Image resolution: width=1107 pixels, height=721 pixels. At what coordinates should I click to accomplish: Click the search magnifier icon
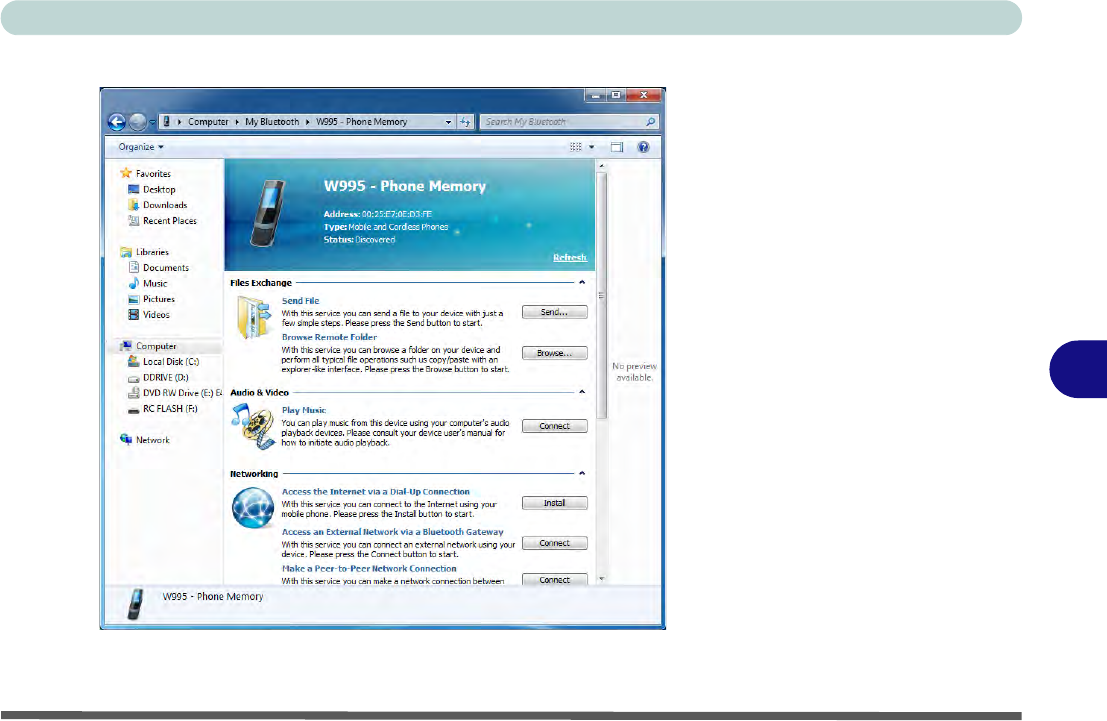651,122
